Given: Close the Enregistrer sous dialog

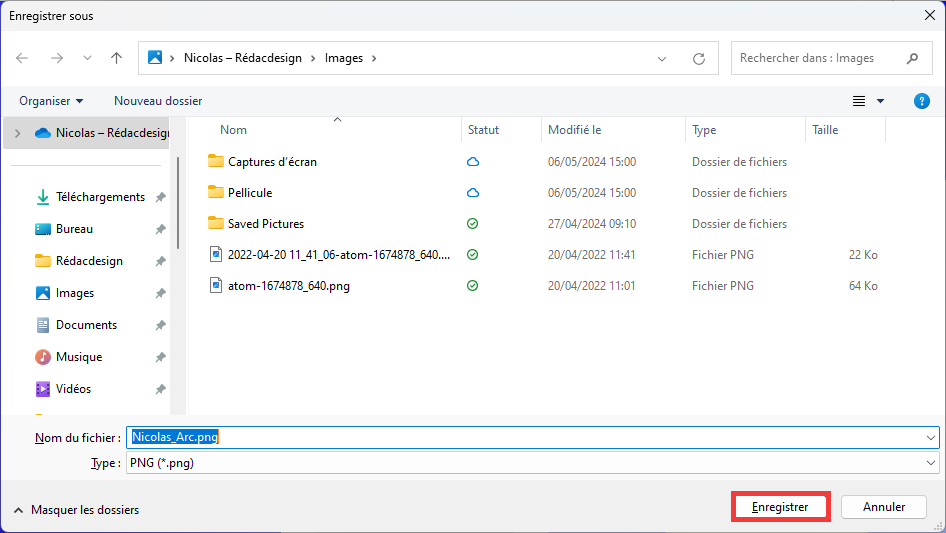Looking at the screenshot, I should tap(930, 15).
